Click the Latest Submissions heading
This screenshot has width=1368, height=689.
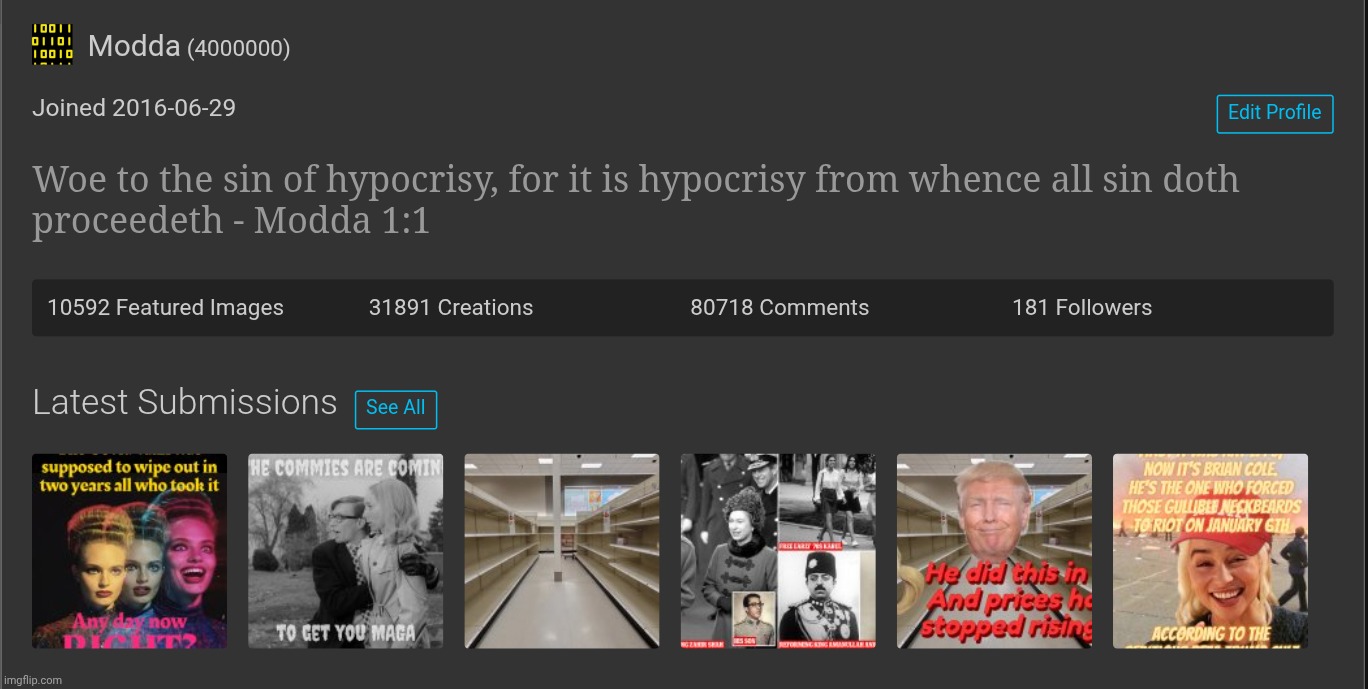click(184, 402)
